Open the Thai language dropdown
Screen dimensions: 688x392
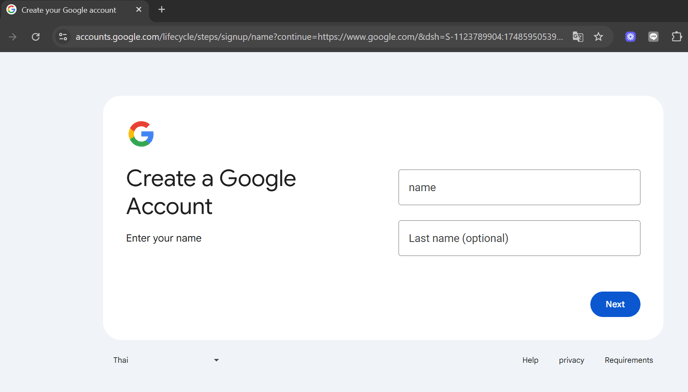(165, 360)
